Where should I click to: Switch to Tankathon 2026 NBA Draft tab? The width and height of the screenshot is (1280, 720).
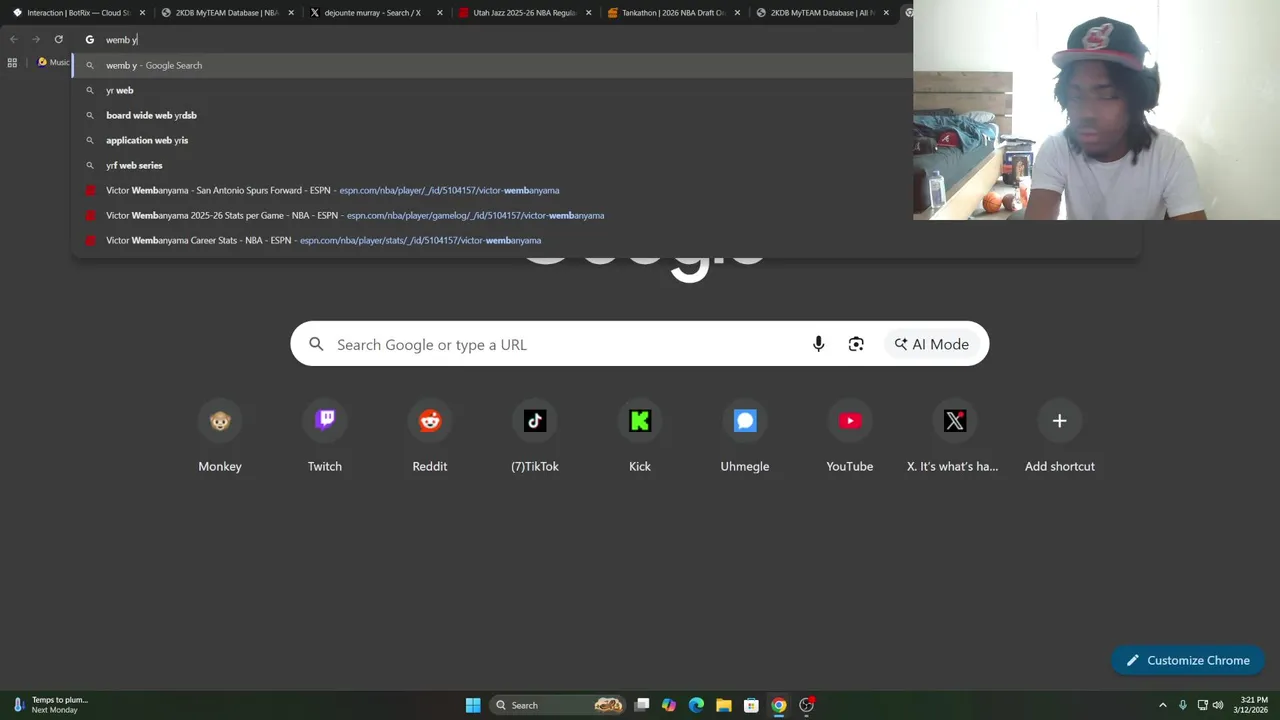coord(671,13)
